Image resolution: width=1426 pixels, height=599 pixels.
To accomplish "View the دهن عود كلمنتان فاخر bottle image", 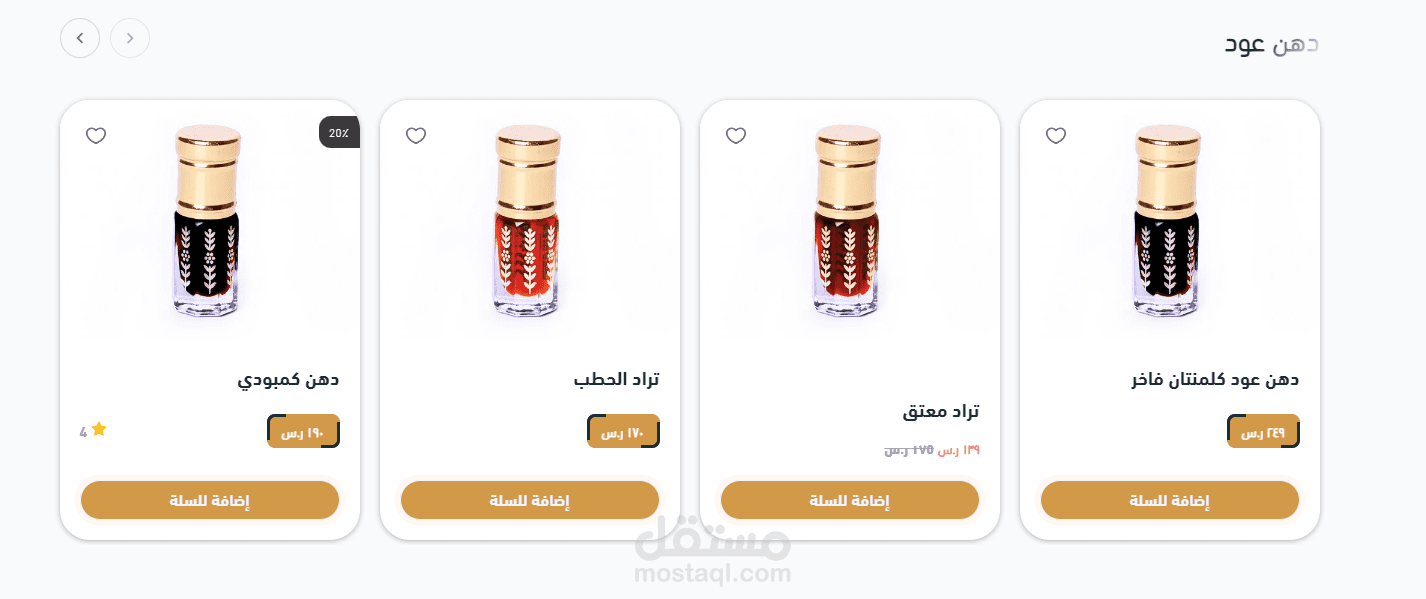I will (1168, 220).
